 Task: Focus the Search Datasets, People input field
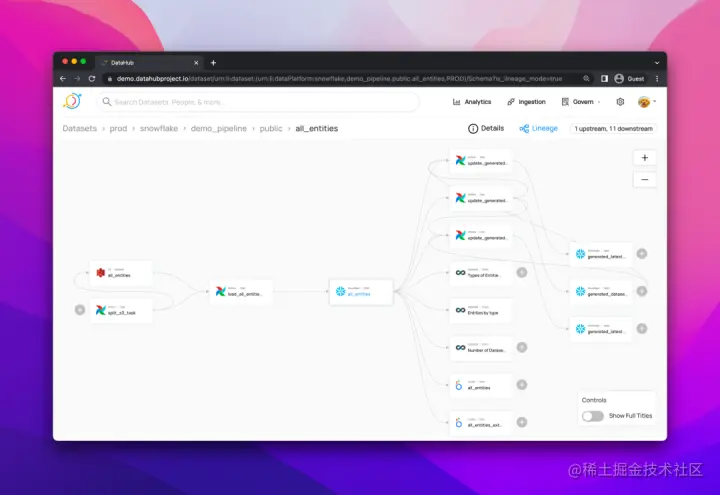coord(259,102)
